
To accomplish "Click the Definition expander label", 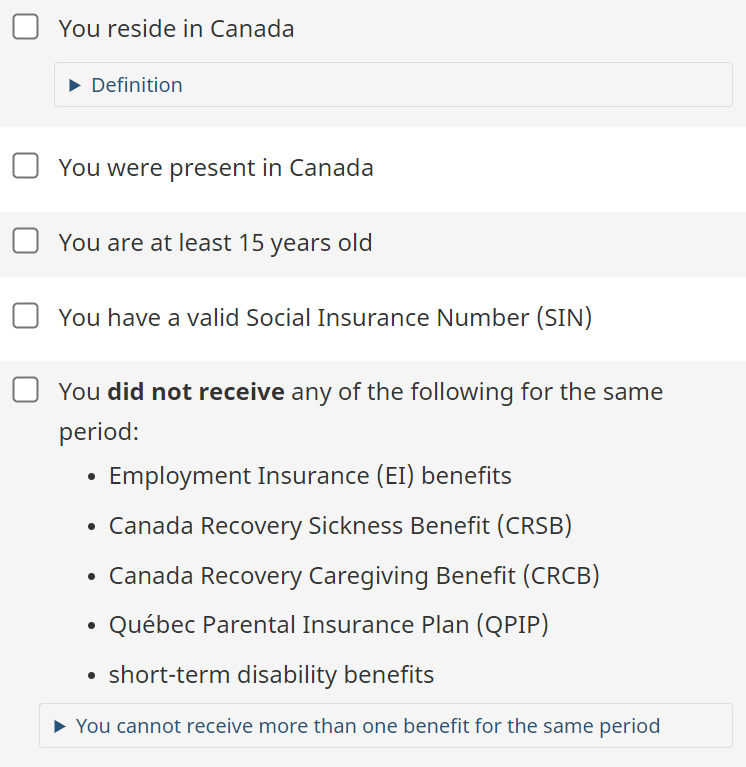I will click(x=136, y=85).
